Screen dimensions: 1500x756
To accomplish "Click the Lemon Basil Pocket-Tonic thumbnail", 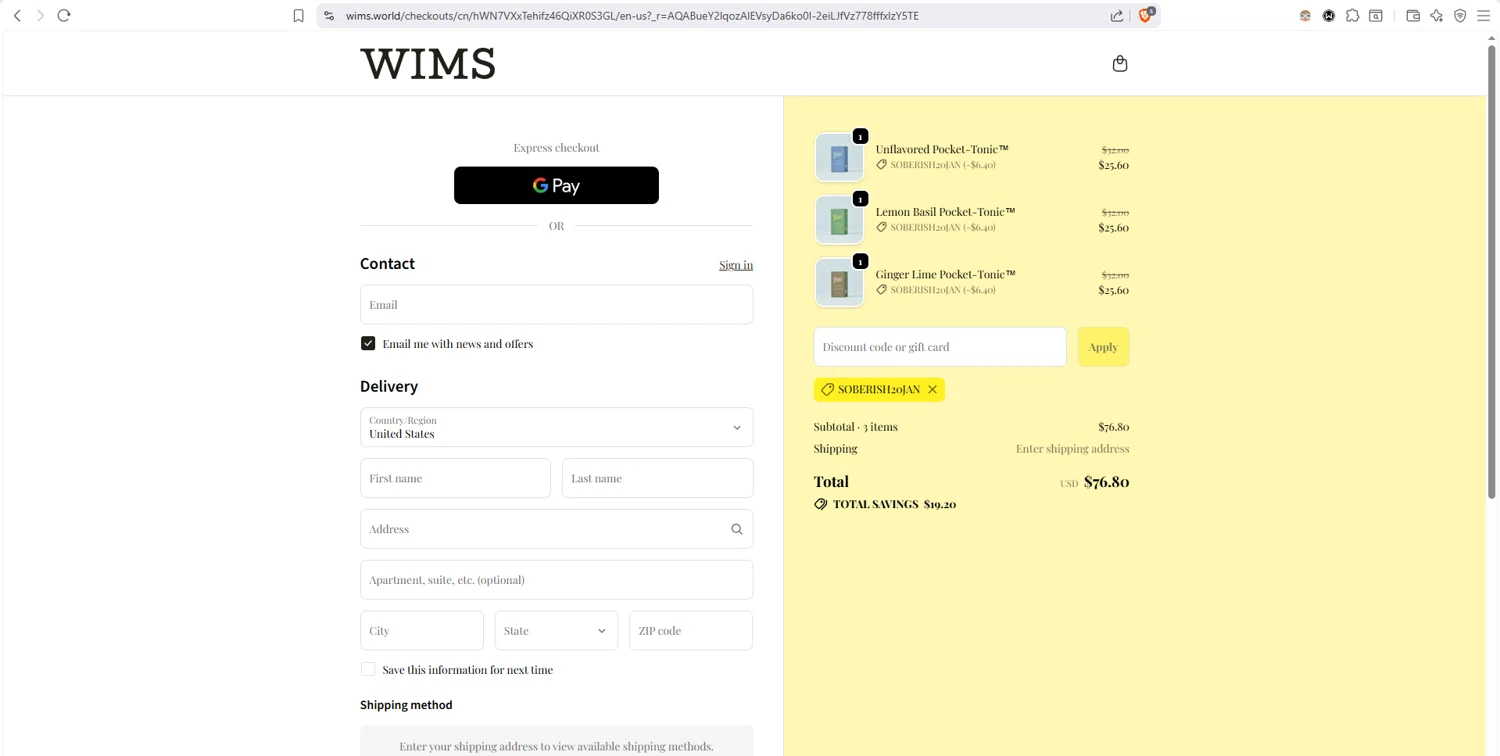I will pyautogui.click(x=839, y=220).
